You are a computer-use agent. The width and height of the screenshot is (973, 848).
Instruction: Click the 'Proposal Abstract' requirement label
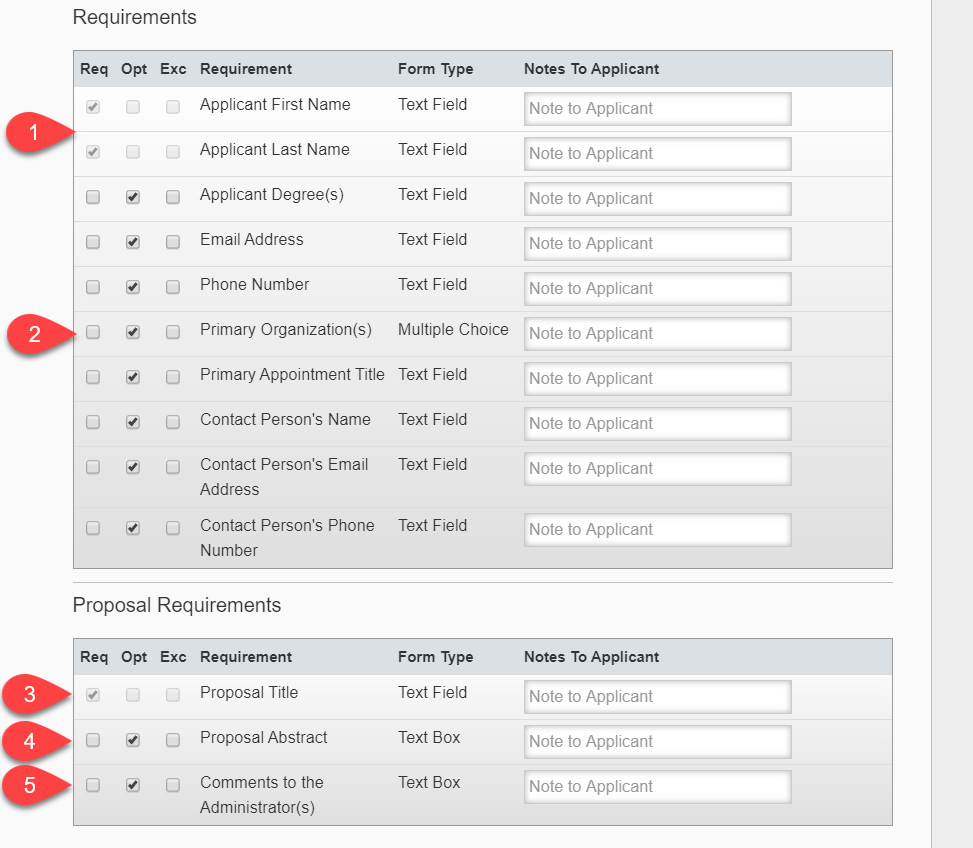[263, 738]
